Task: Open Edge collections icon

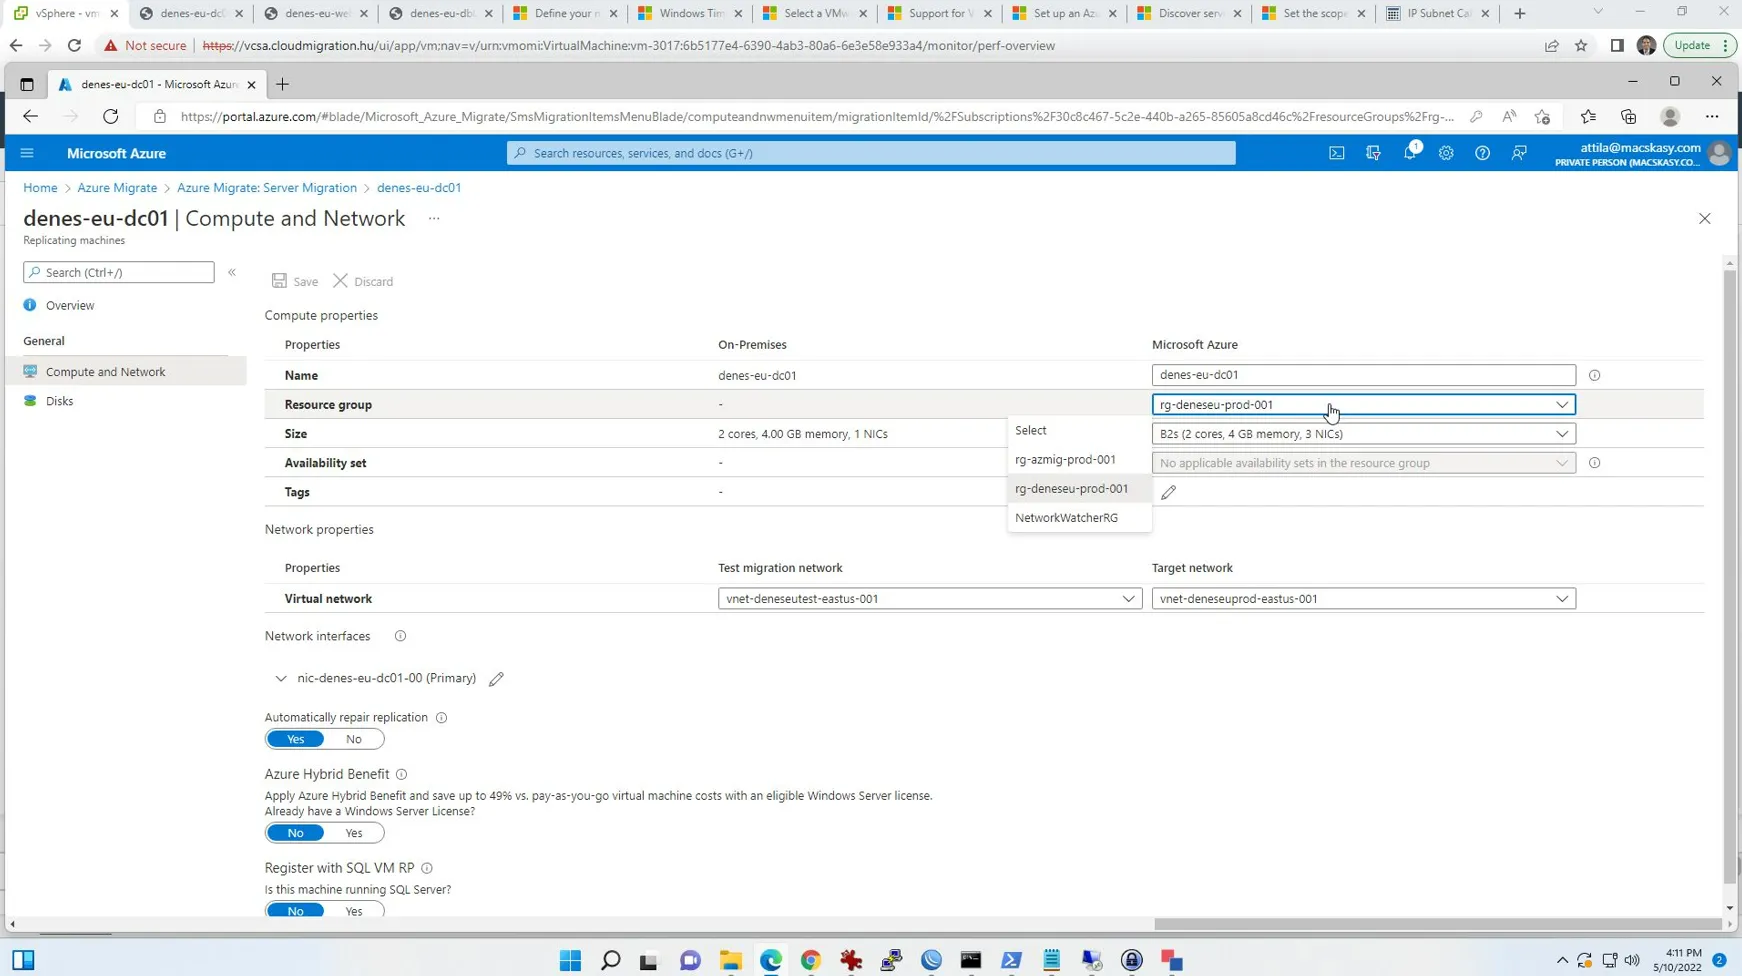Action: pyautogui.click(x=1629, y=117)
